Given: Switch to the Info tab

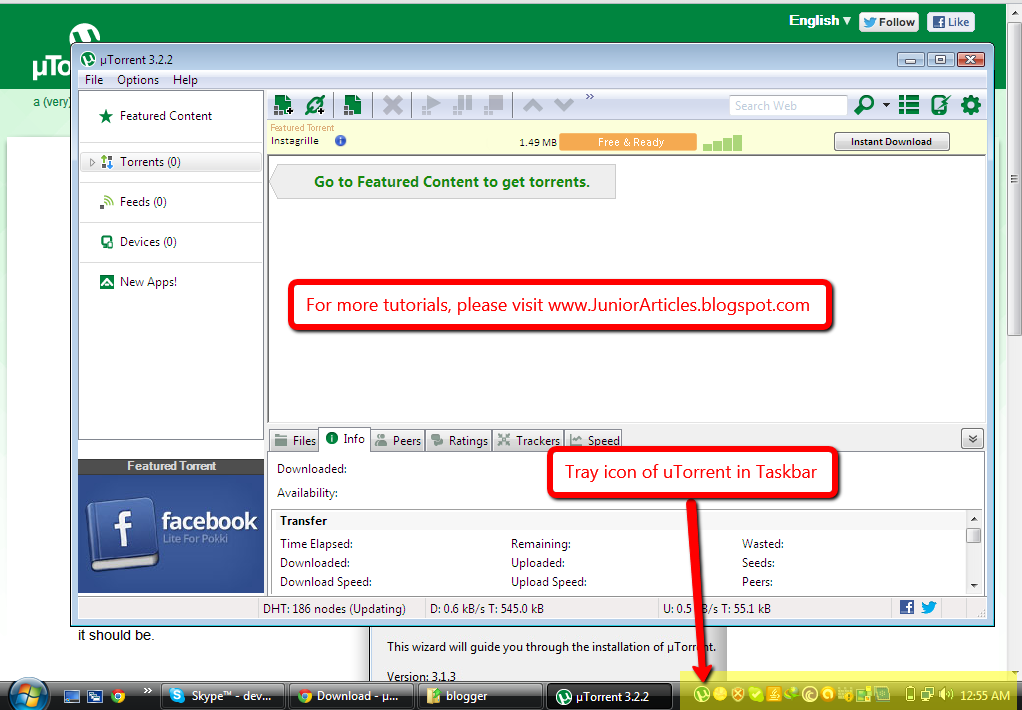Looking at the screenshot, I should tap(346, 439).
